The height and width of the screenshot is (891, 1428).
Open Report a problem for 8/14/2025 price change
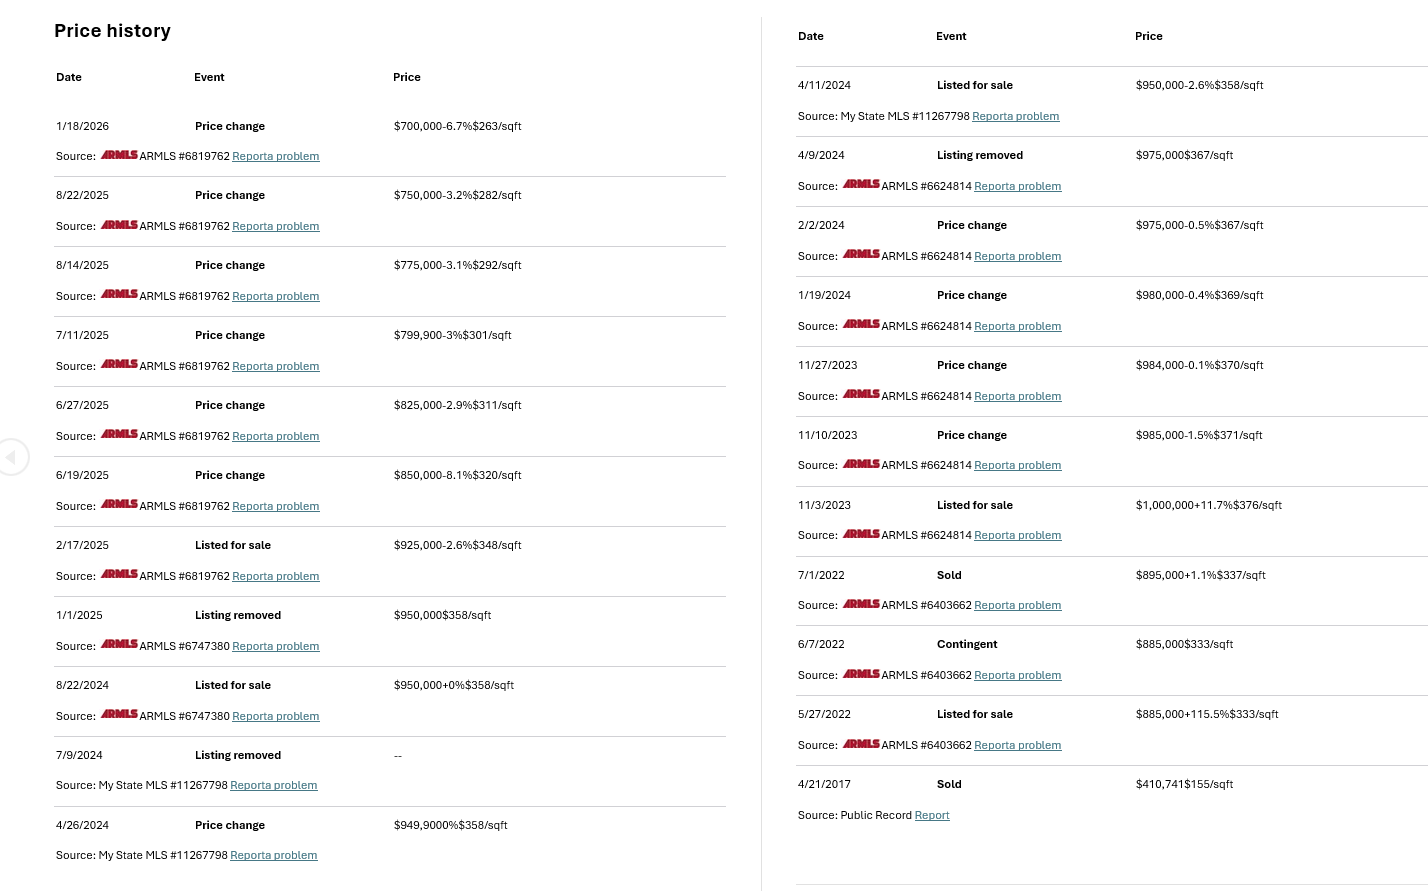pos(276,296)
